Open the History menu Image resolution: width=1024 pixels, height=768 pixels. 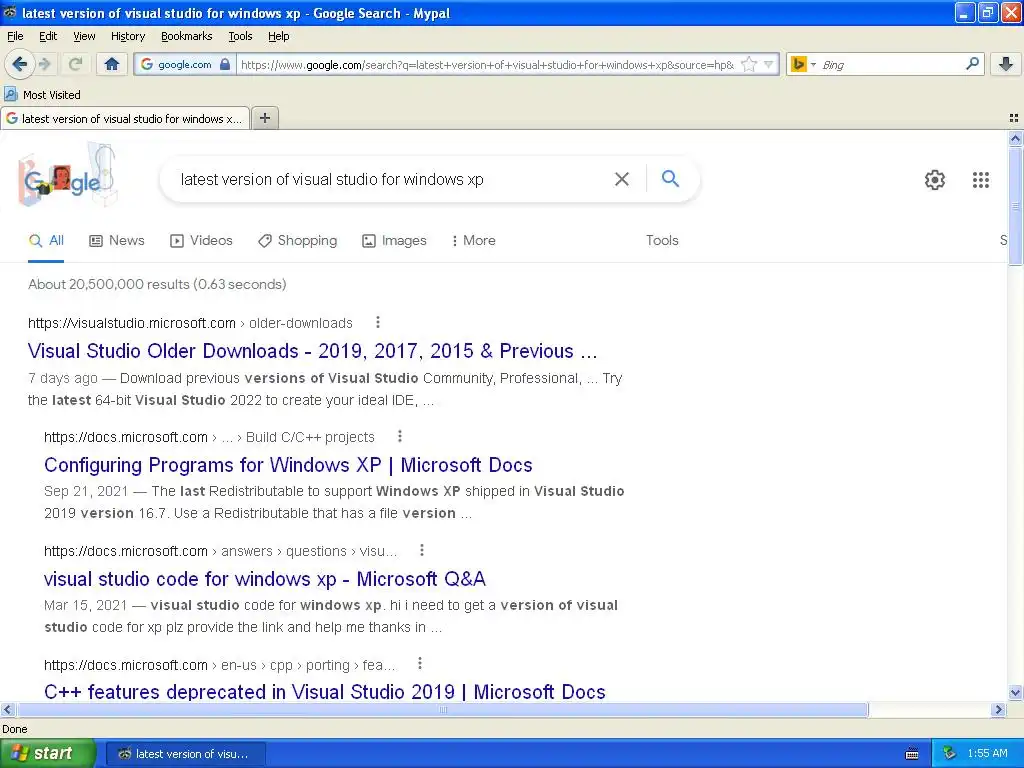pos(128,36)
